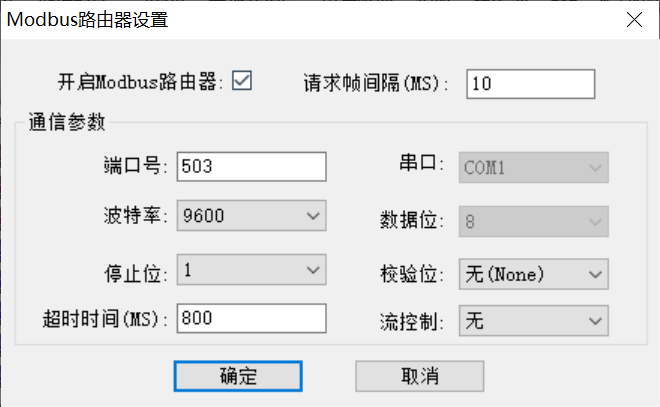Open the 校验位 dropdown showing 无(None)

click(533, 274)
